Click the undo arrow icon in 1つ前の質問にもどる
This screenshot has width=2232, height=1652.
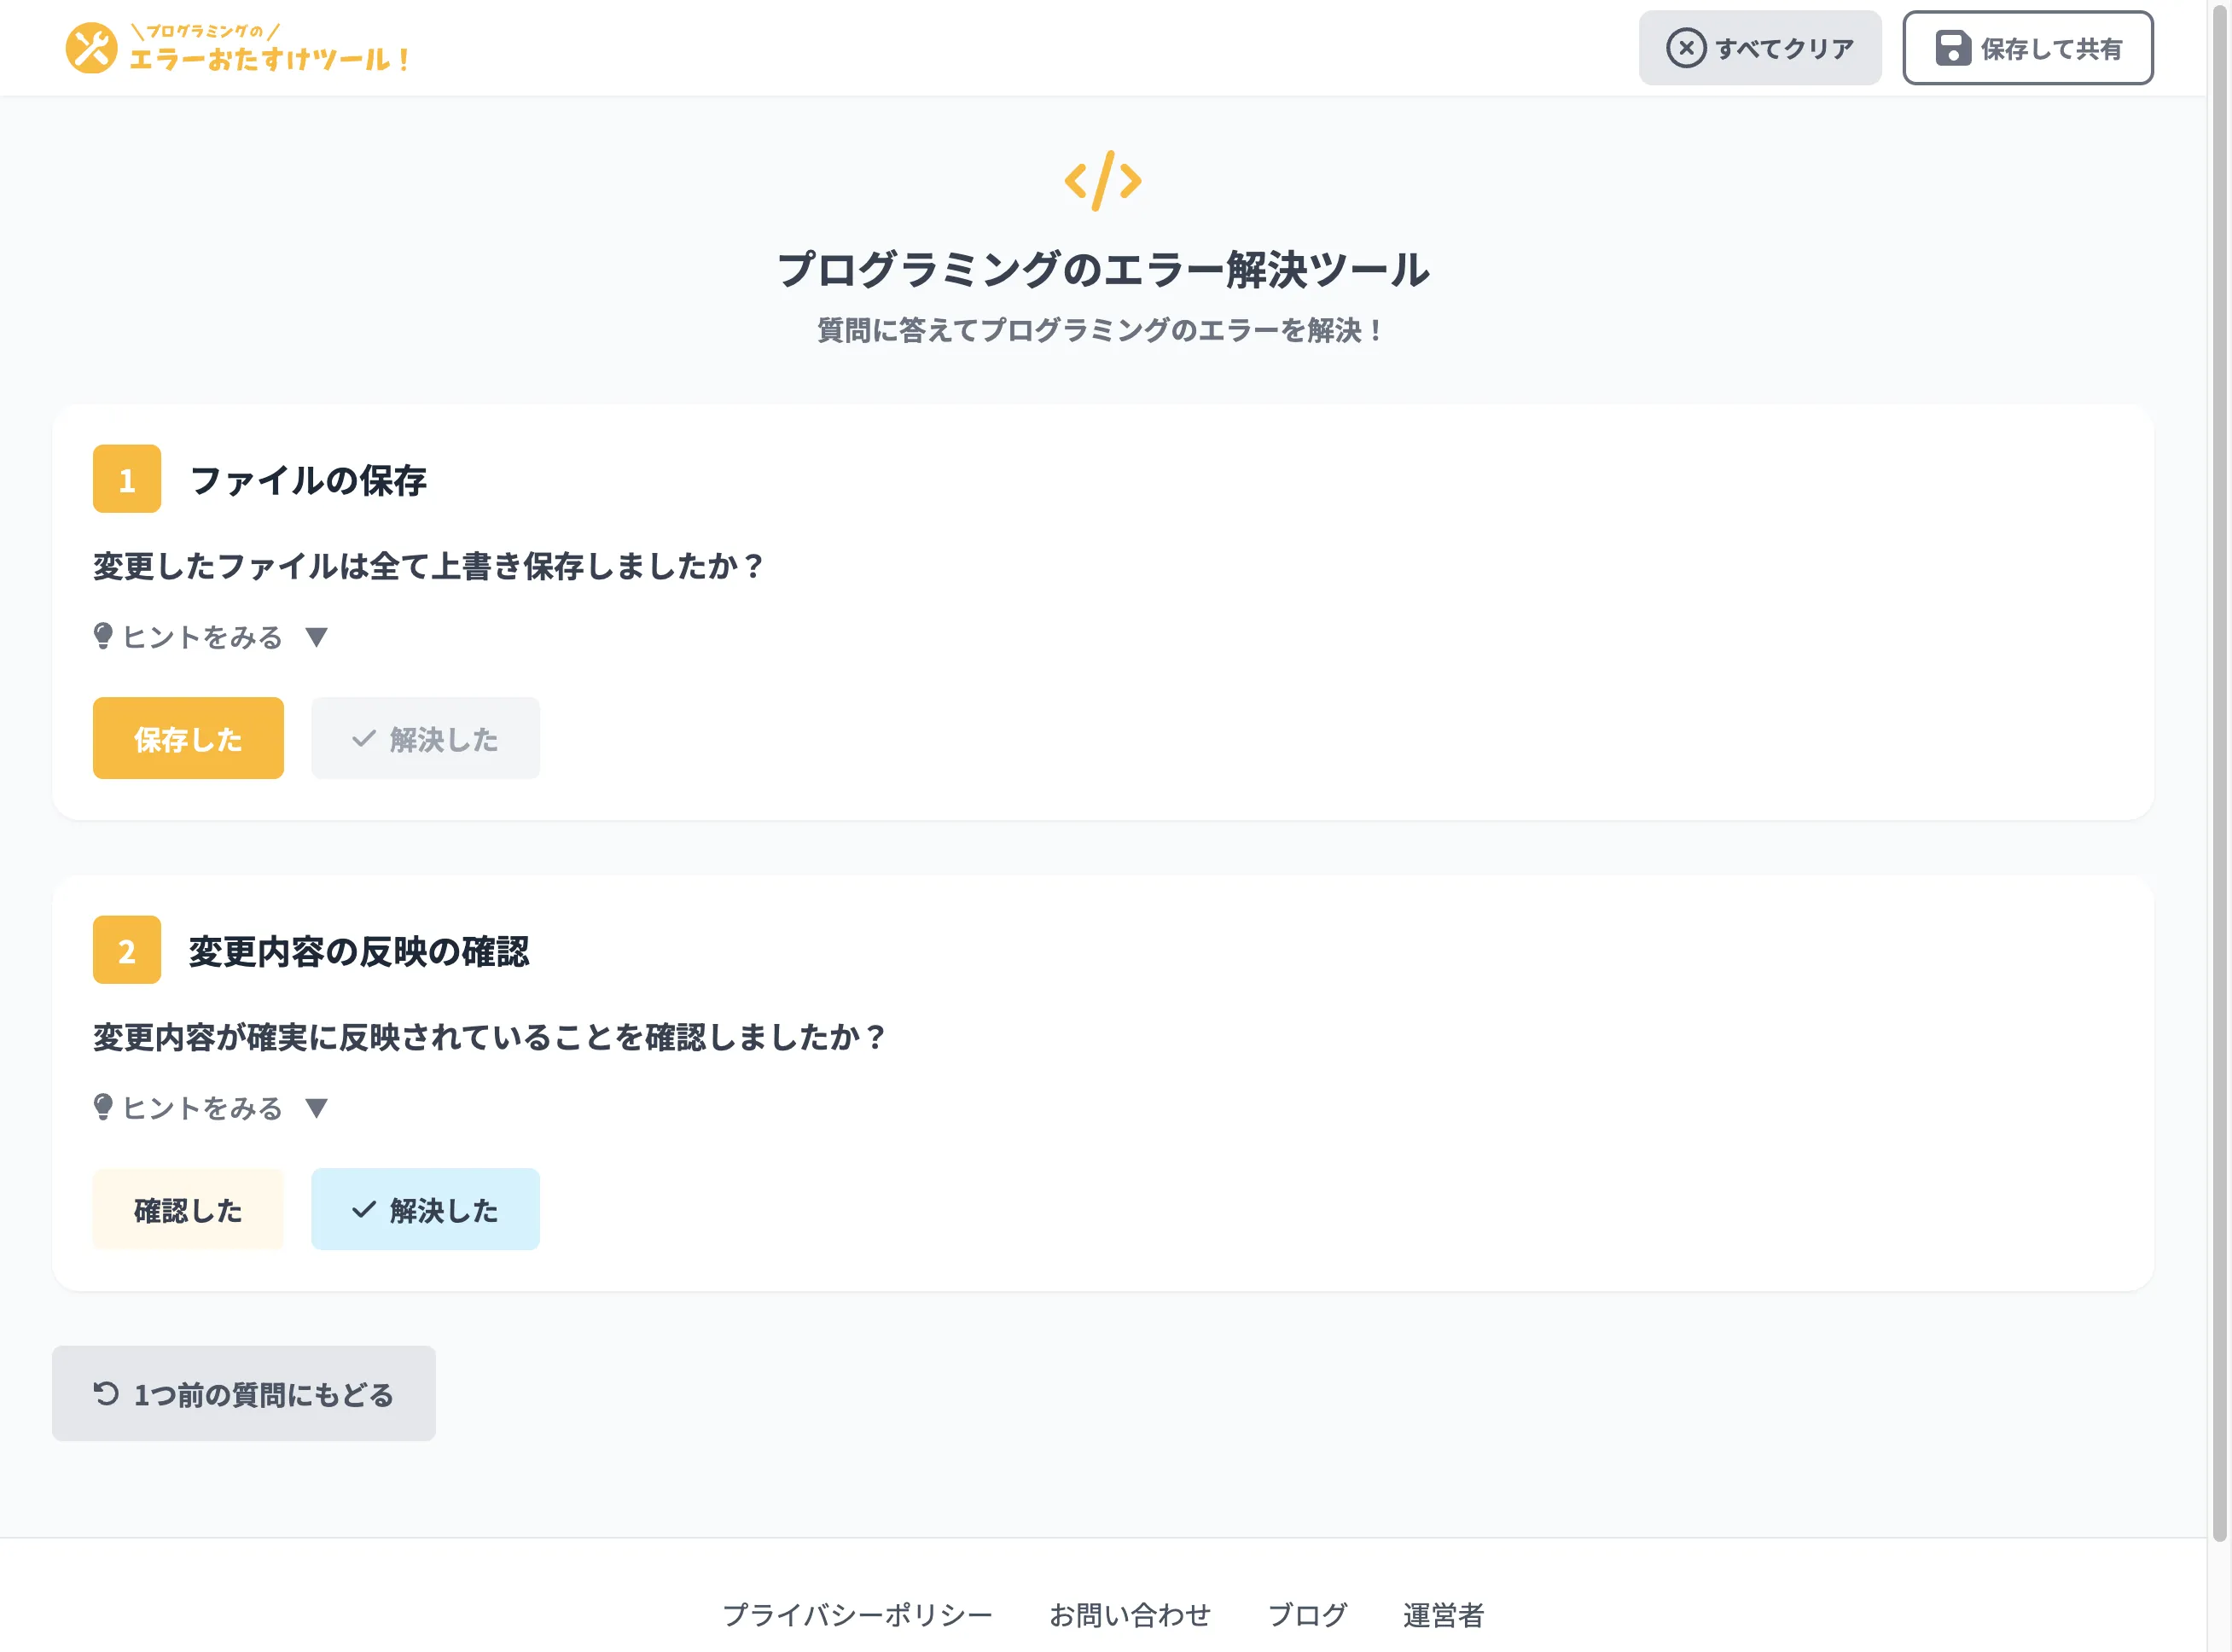click(106, 1393)
